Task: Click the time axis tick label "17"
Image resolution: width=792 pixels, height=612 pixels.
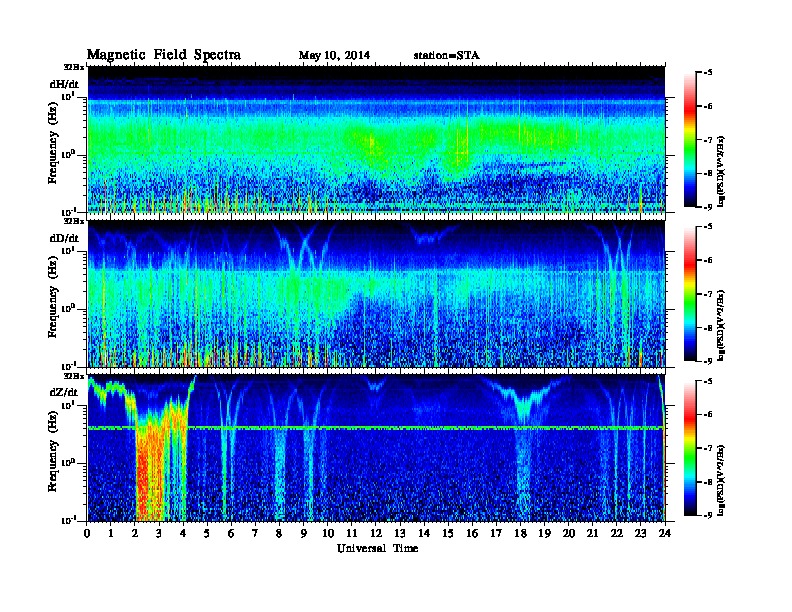Action: [x=497, y=534]
